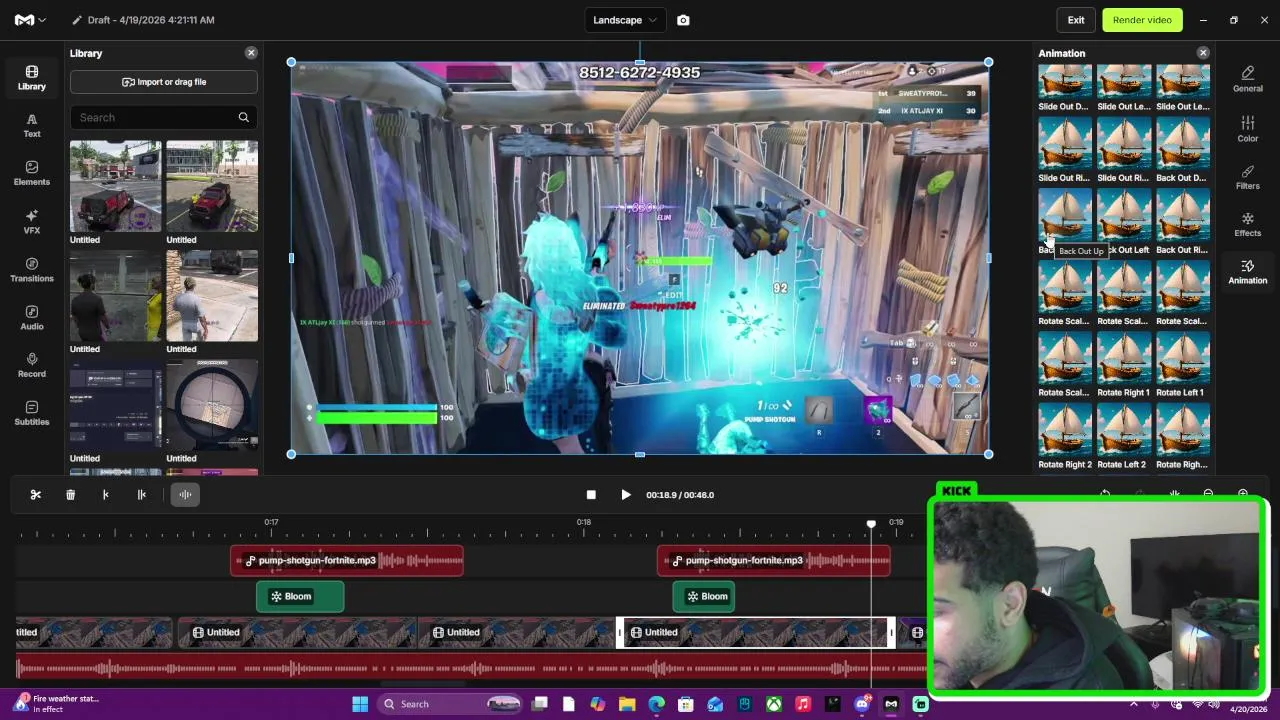The image size is (1280, 720).
Task: Open Fire weather widget on taskbar
Action: (58, 704)
